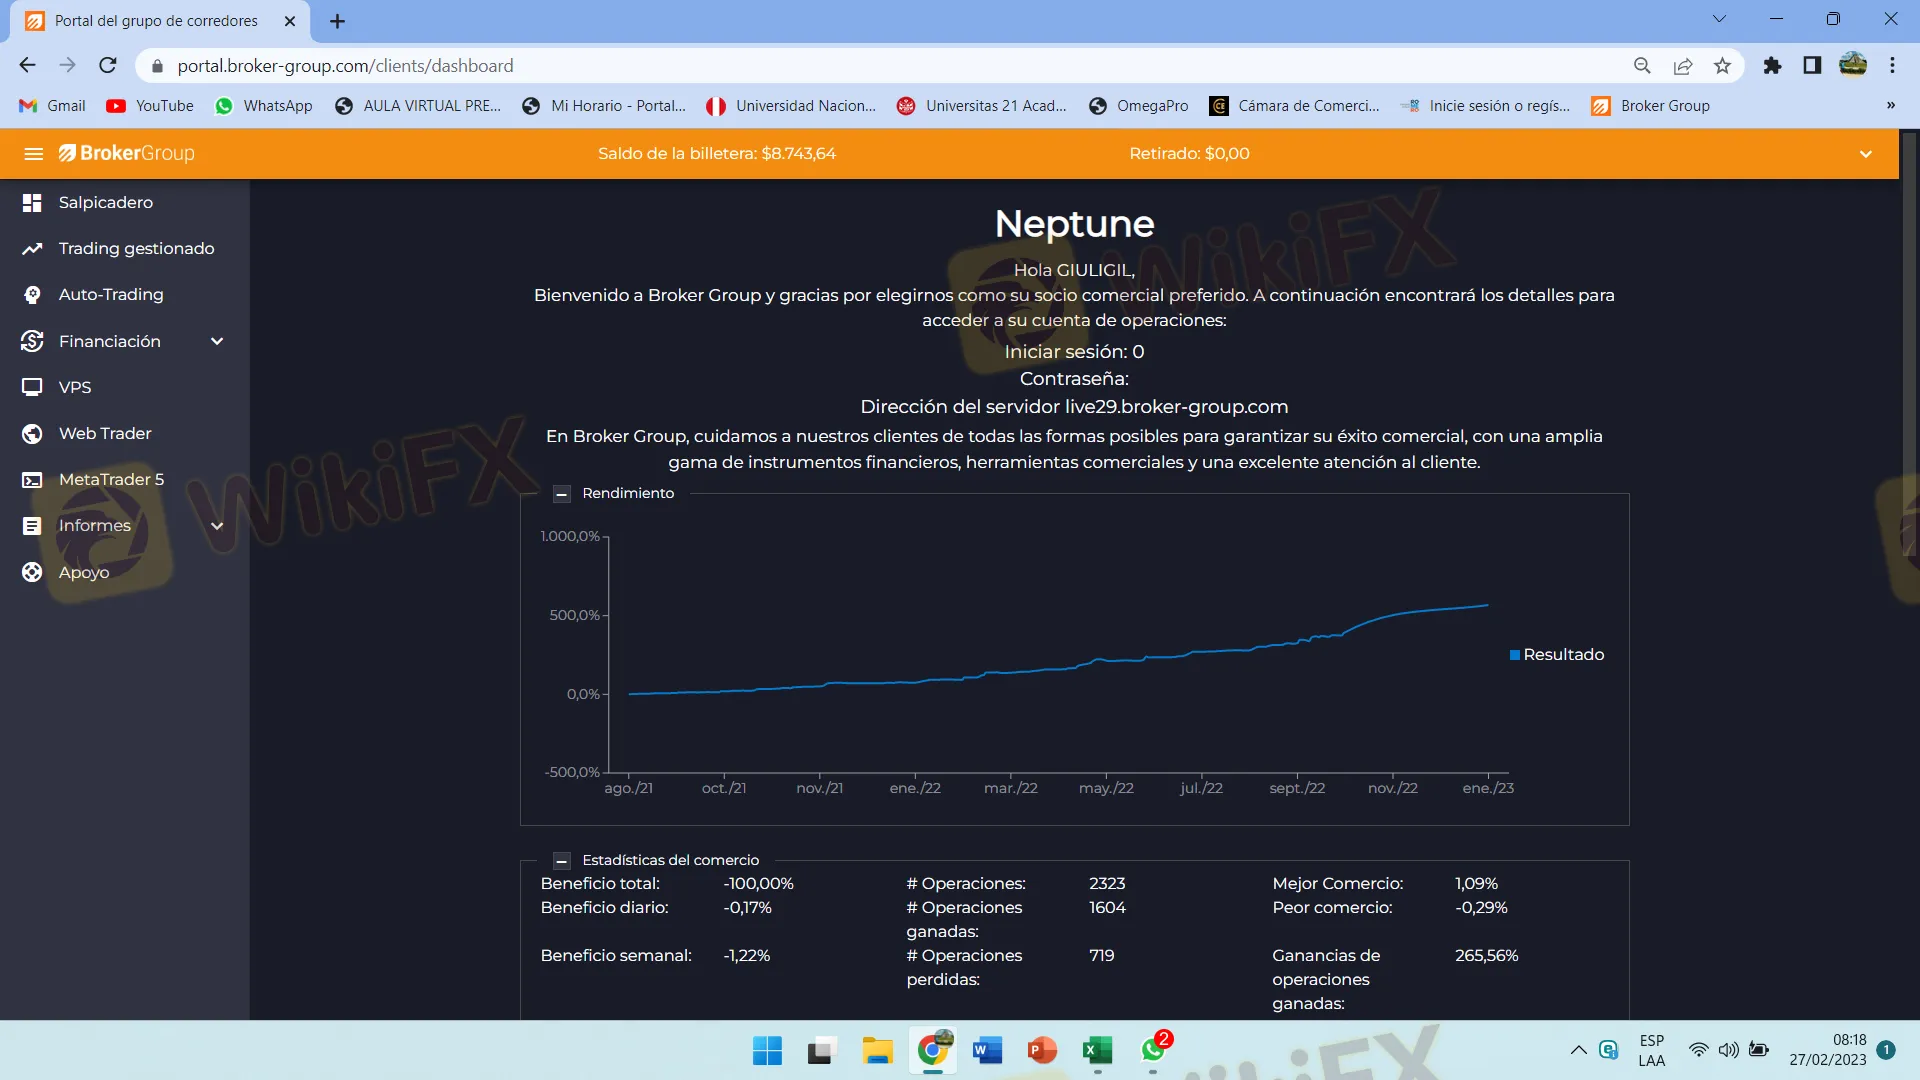Expand the Informes submenu chevron
The image size is (1920, 1080).
[x=217, y=526]
